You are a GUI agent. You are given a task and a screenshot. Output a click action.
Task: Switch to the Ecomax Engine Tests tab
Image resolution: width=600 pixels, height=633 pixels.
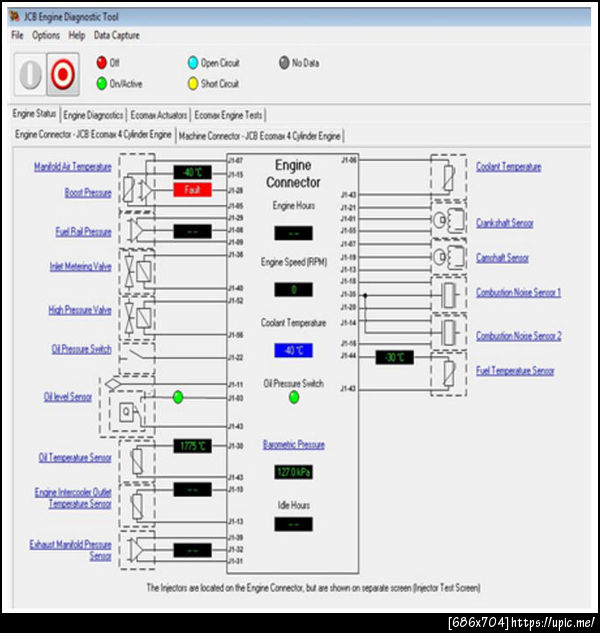coord(229,115)
